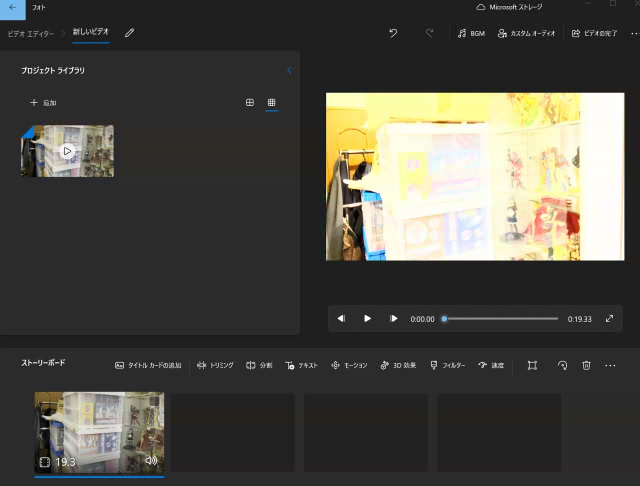Click the undo arrow icon
Viewport: 640px width, 486px height.
point(393,33)
